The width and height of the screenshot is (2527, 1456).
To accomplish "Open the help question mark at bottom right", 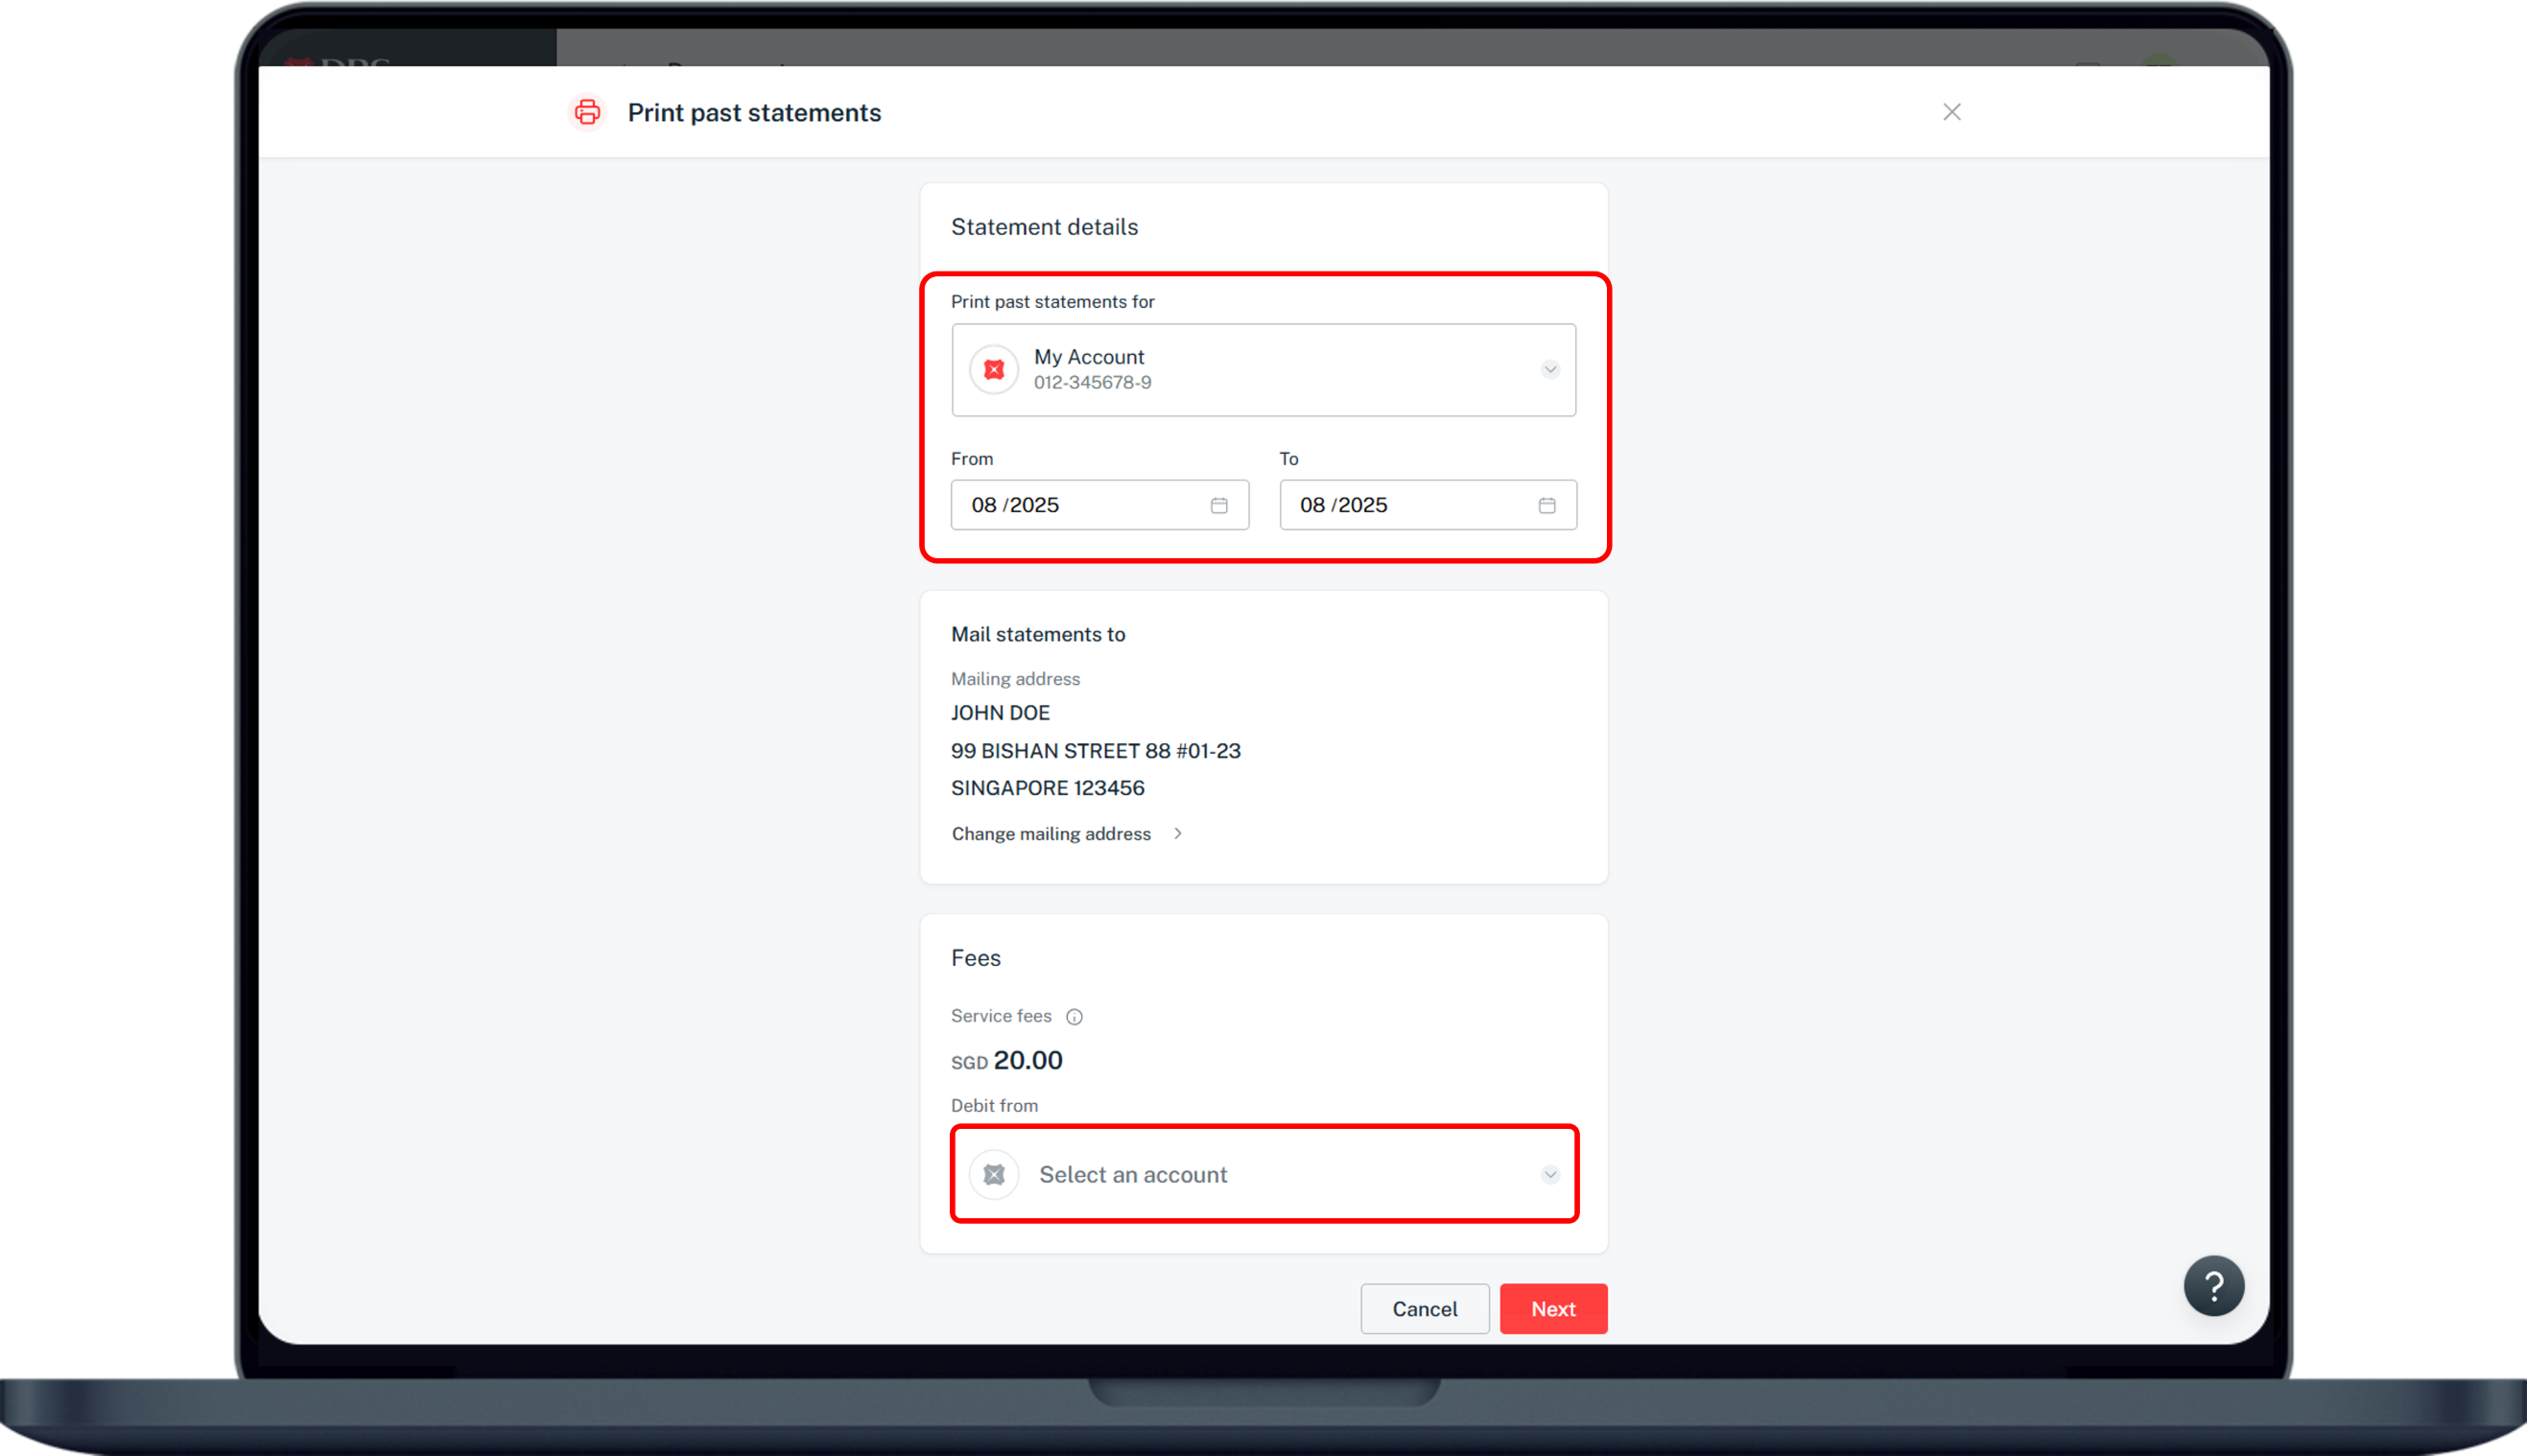I will pyautogui.click(x=2215, y=1285).
